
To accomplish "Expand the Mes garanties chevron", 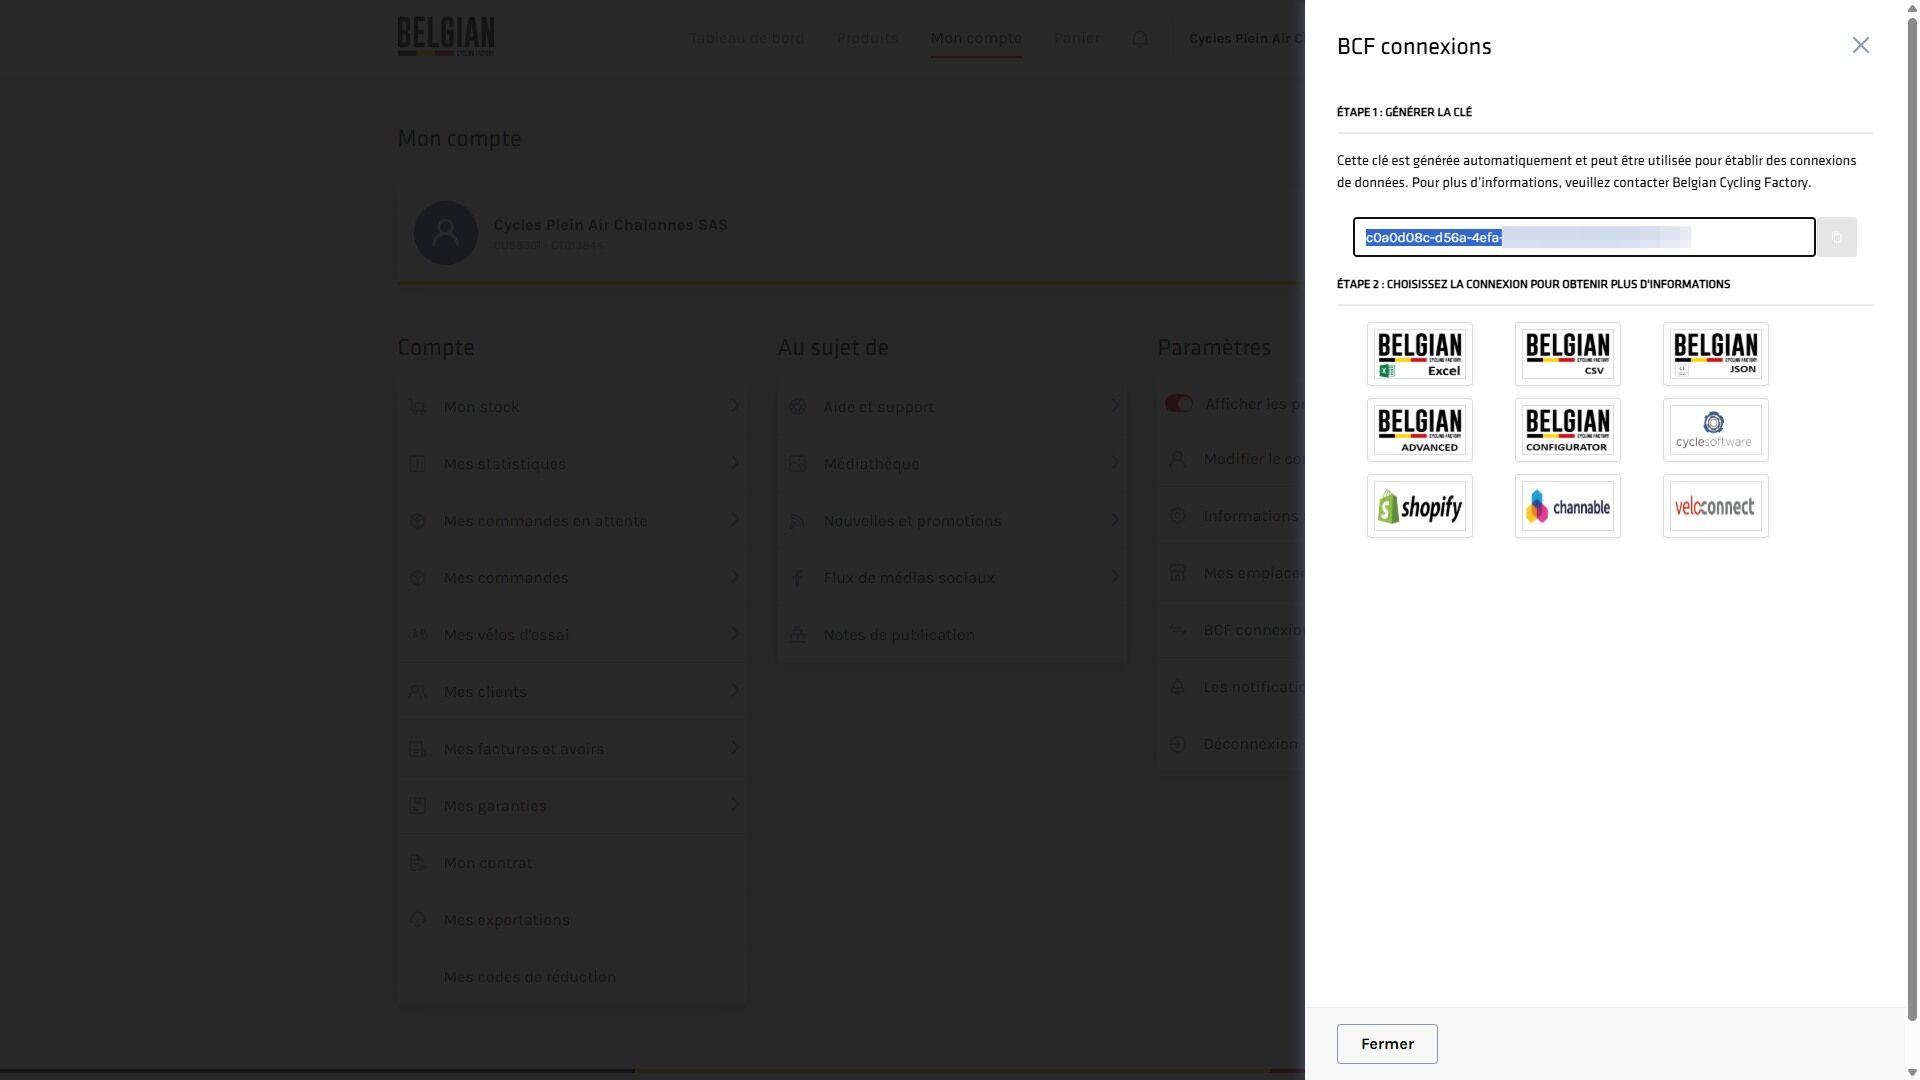I will coord(735,805).
